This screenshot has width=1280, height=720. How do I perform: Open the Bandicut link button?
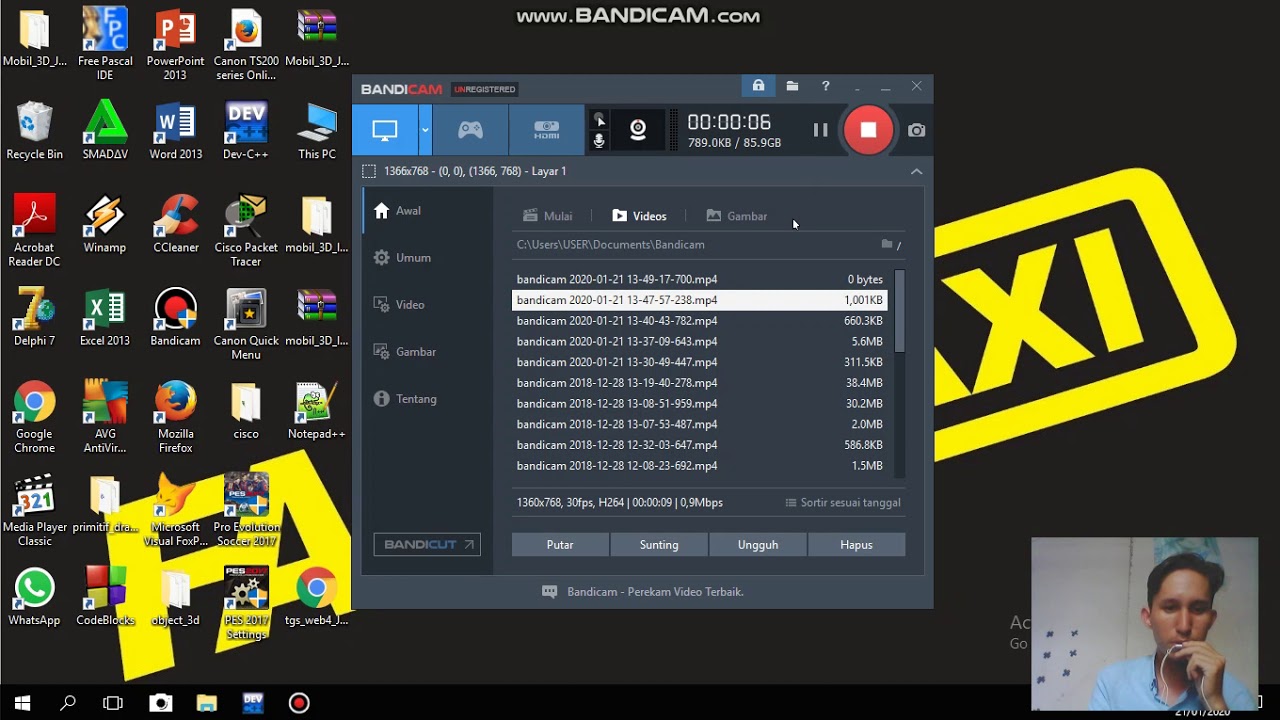[427, 545]
